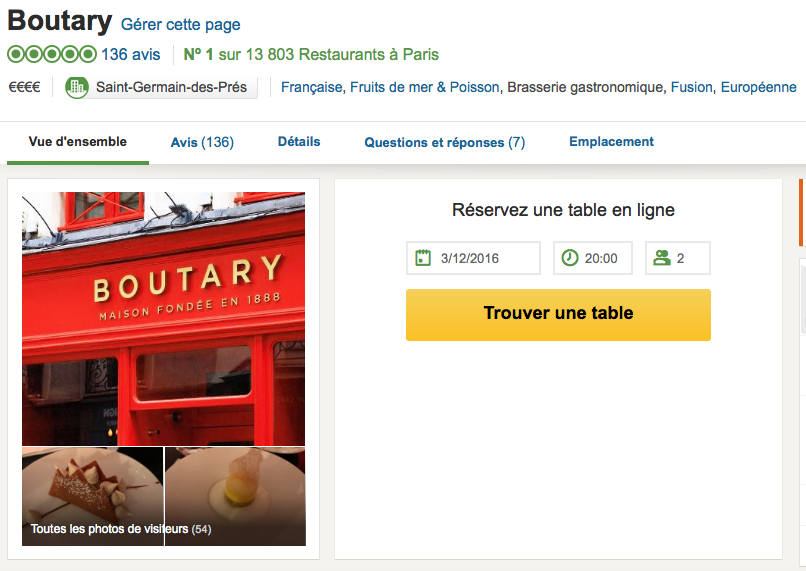
Task: Open the party size selector showing 2
Action: 677,258
